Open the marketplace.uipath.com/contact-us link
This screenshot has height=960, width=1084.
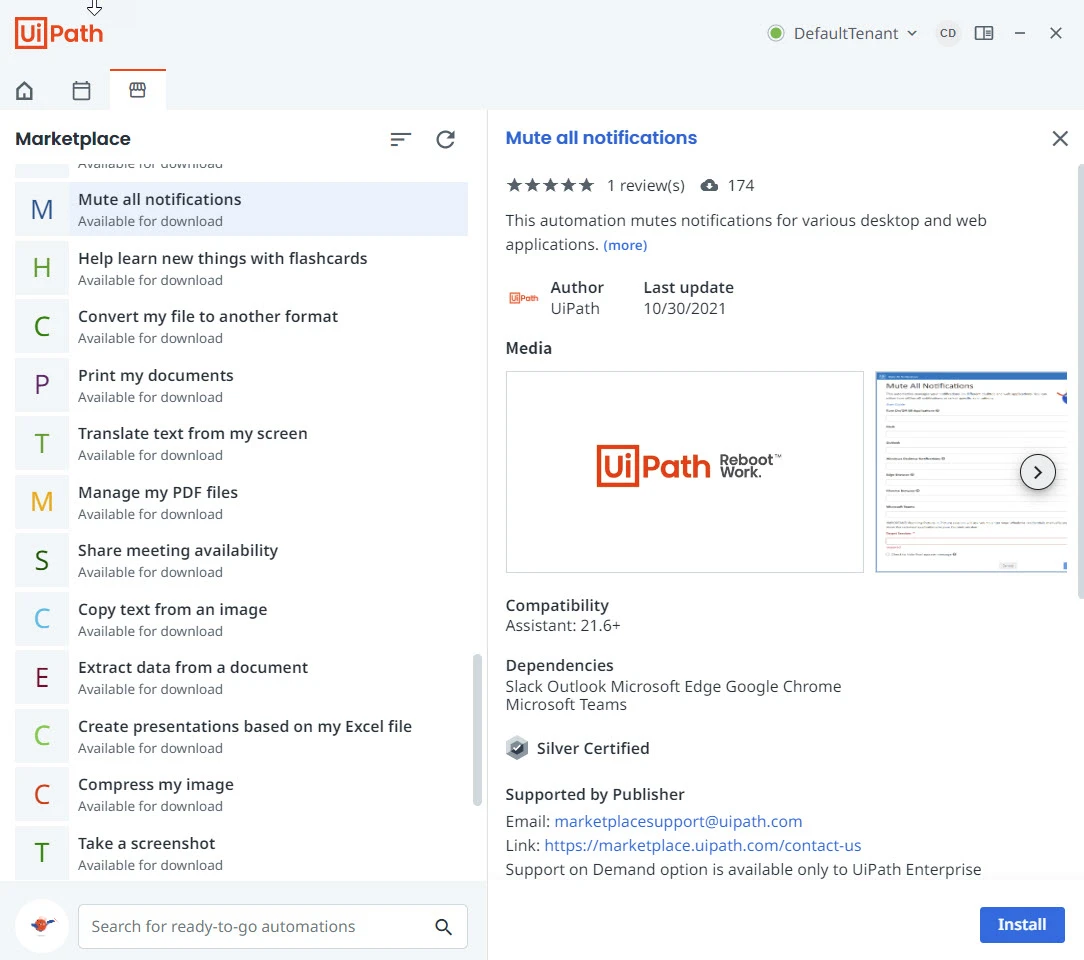(702, 846)
